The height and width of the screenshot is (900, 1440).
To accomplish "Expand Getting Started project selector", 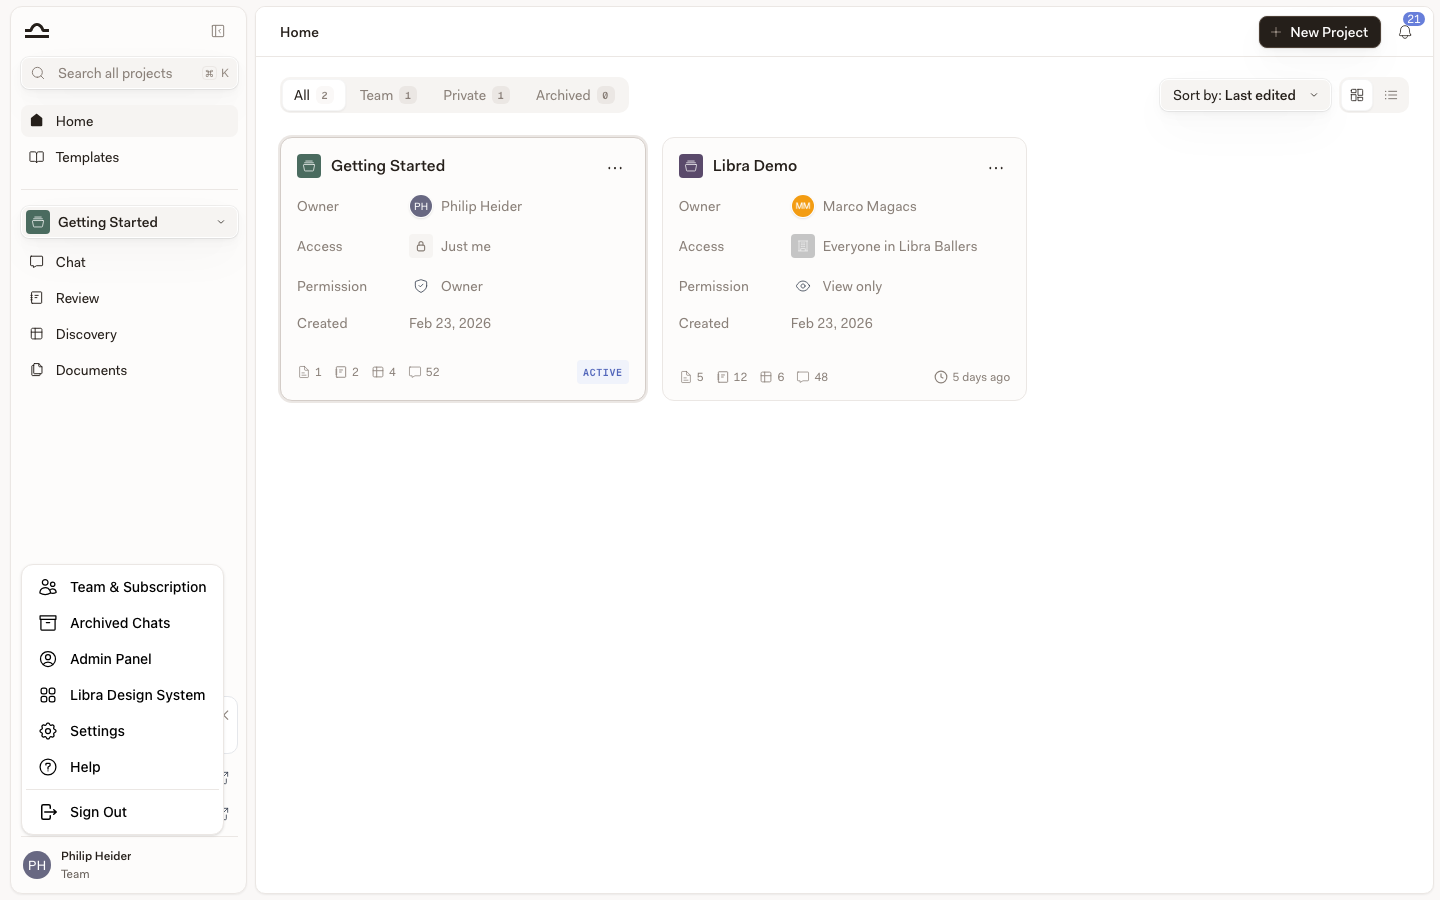I will click(129, 222).
